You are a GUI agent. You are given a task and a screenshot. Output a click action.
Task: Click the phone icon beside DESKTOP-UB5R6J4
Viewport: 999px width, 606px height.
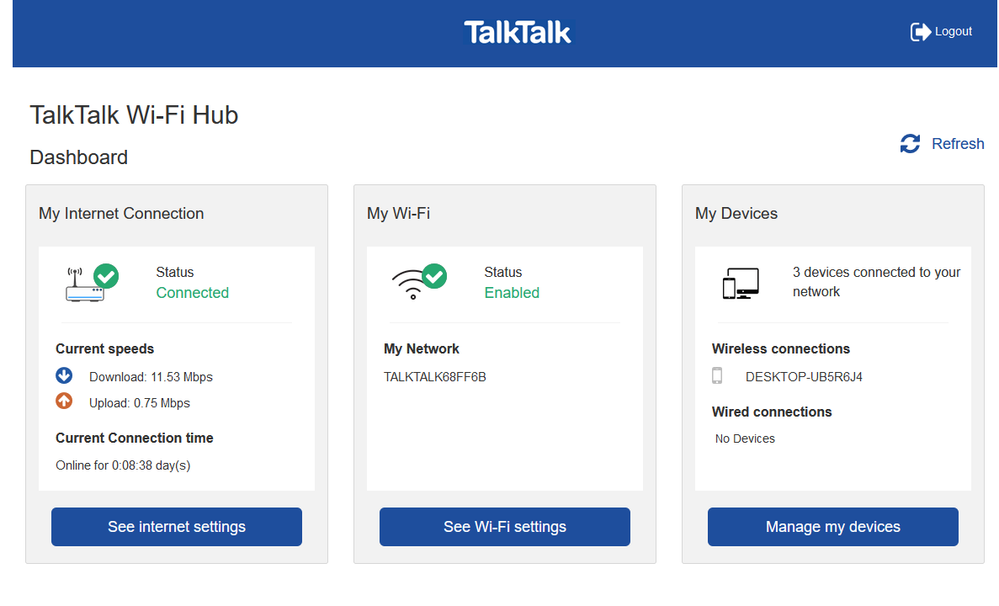tap(717, 376)
